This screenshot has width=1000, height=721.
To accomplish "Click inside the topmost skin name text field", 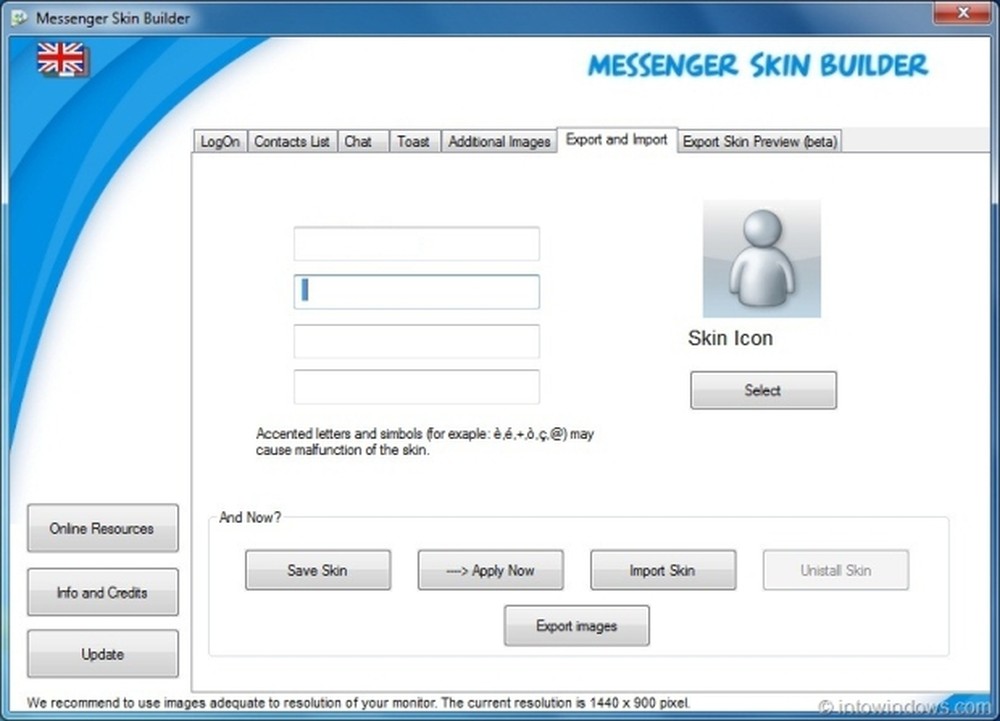I will point(415,243).
